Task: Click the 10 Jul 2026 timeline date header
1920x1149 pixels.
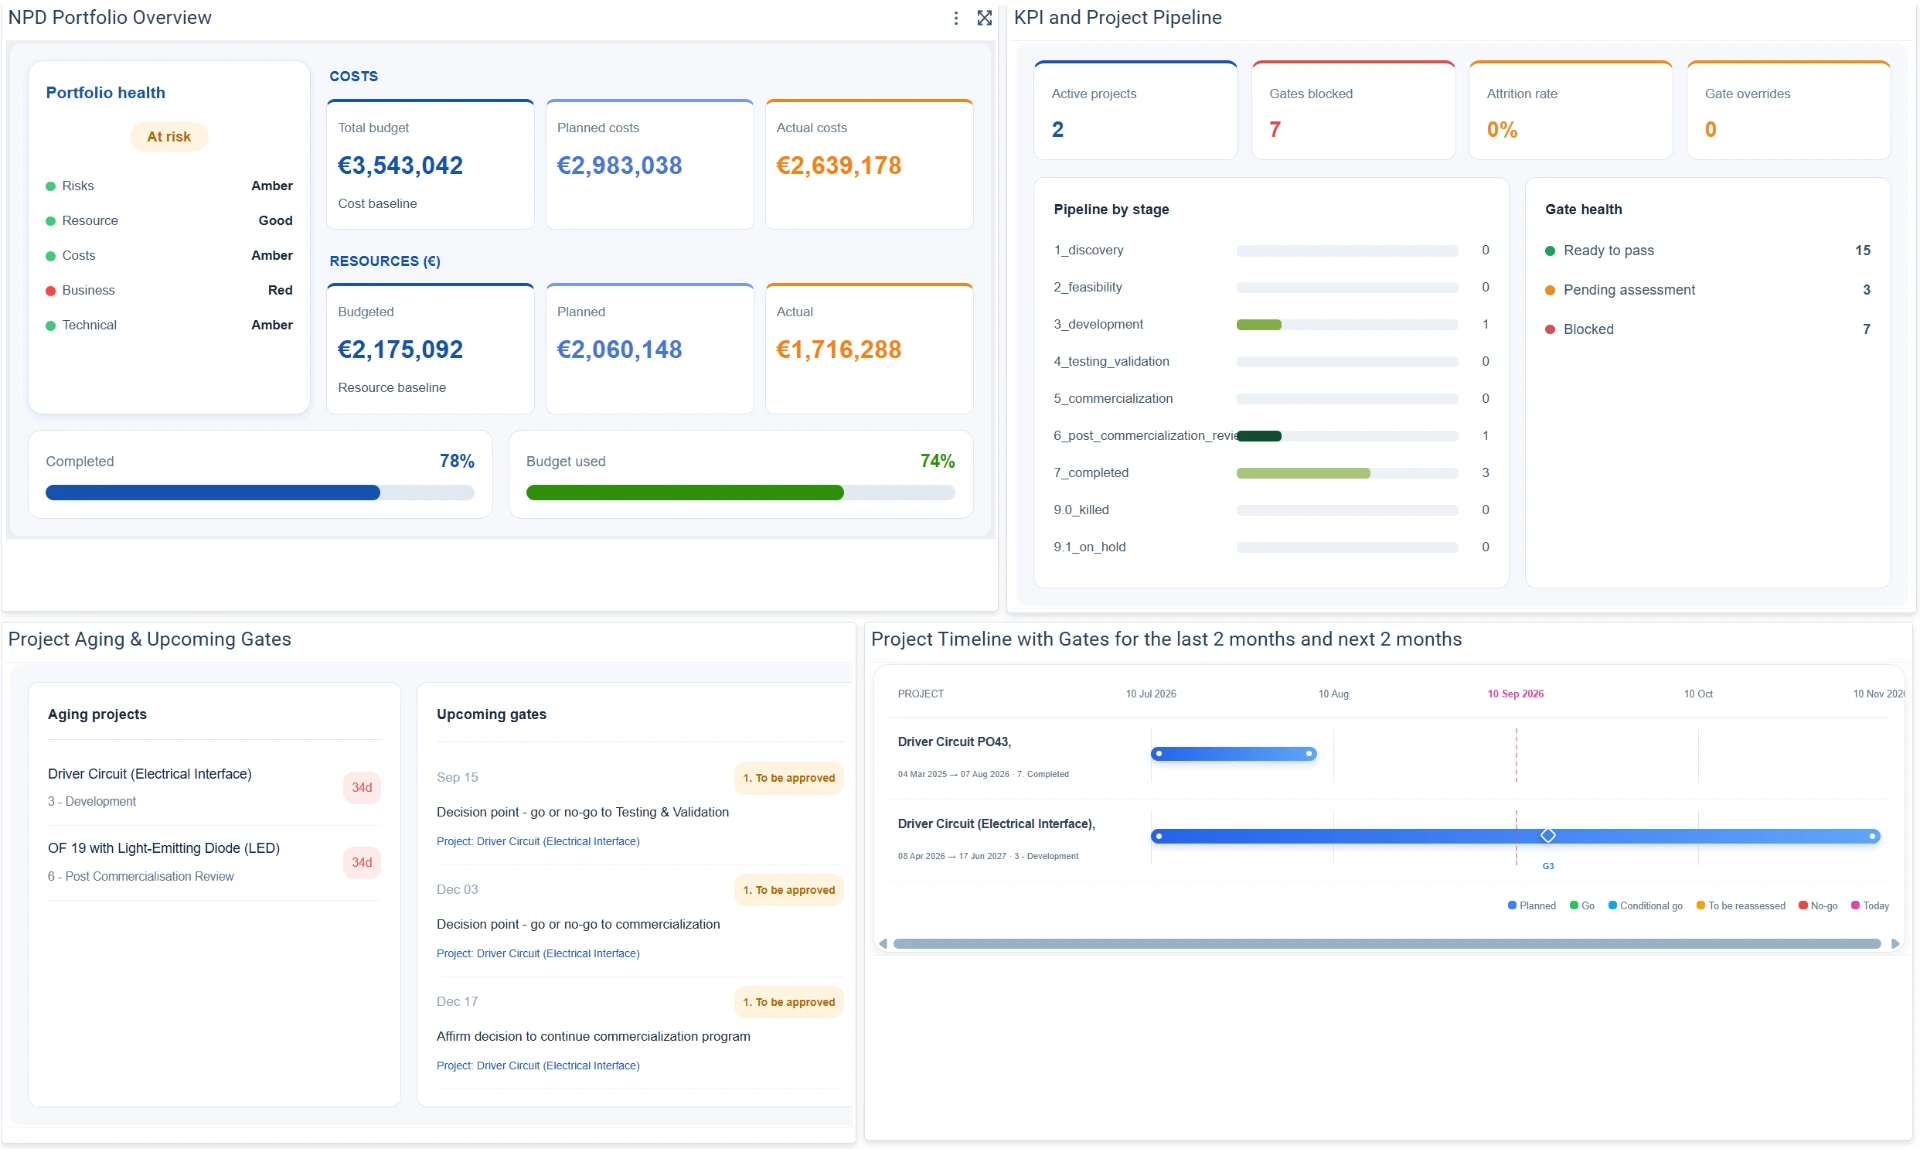Action: [1151, 694]
